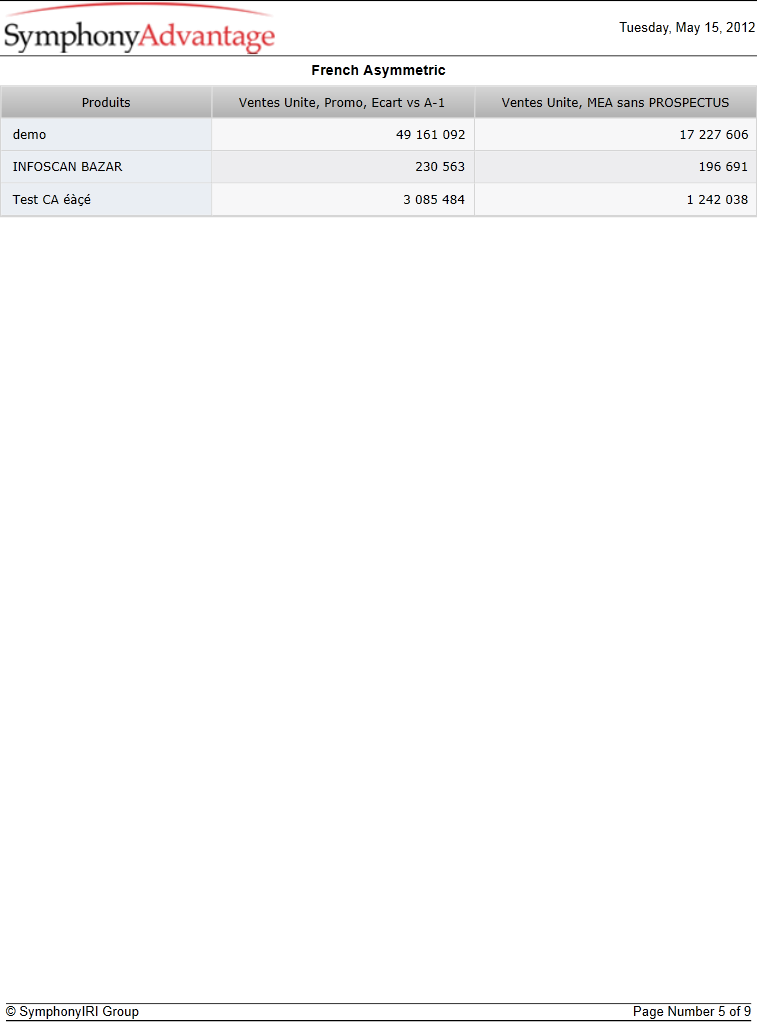Click the red Advantage part of logo

tap(207, 37)
